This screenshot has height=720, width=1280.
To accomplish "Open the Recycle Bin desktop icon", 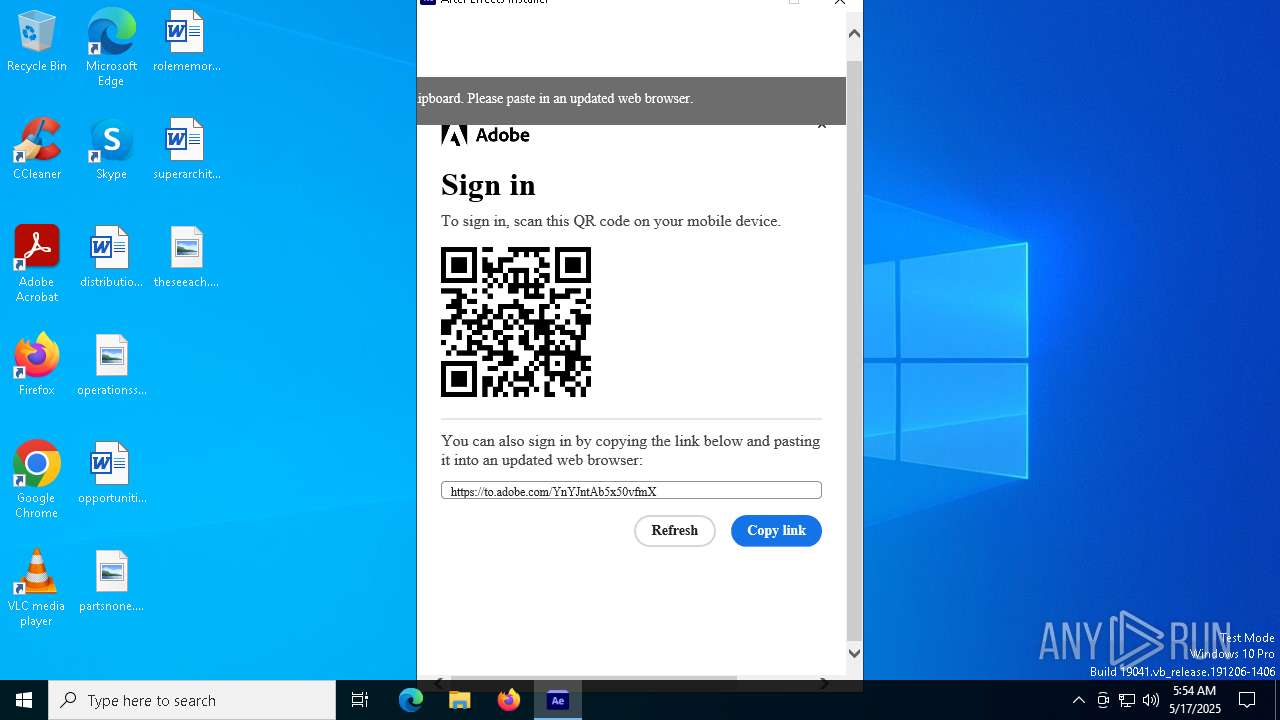I will 37,42.
